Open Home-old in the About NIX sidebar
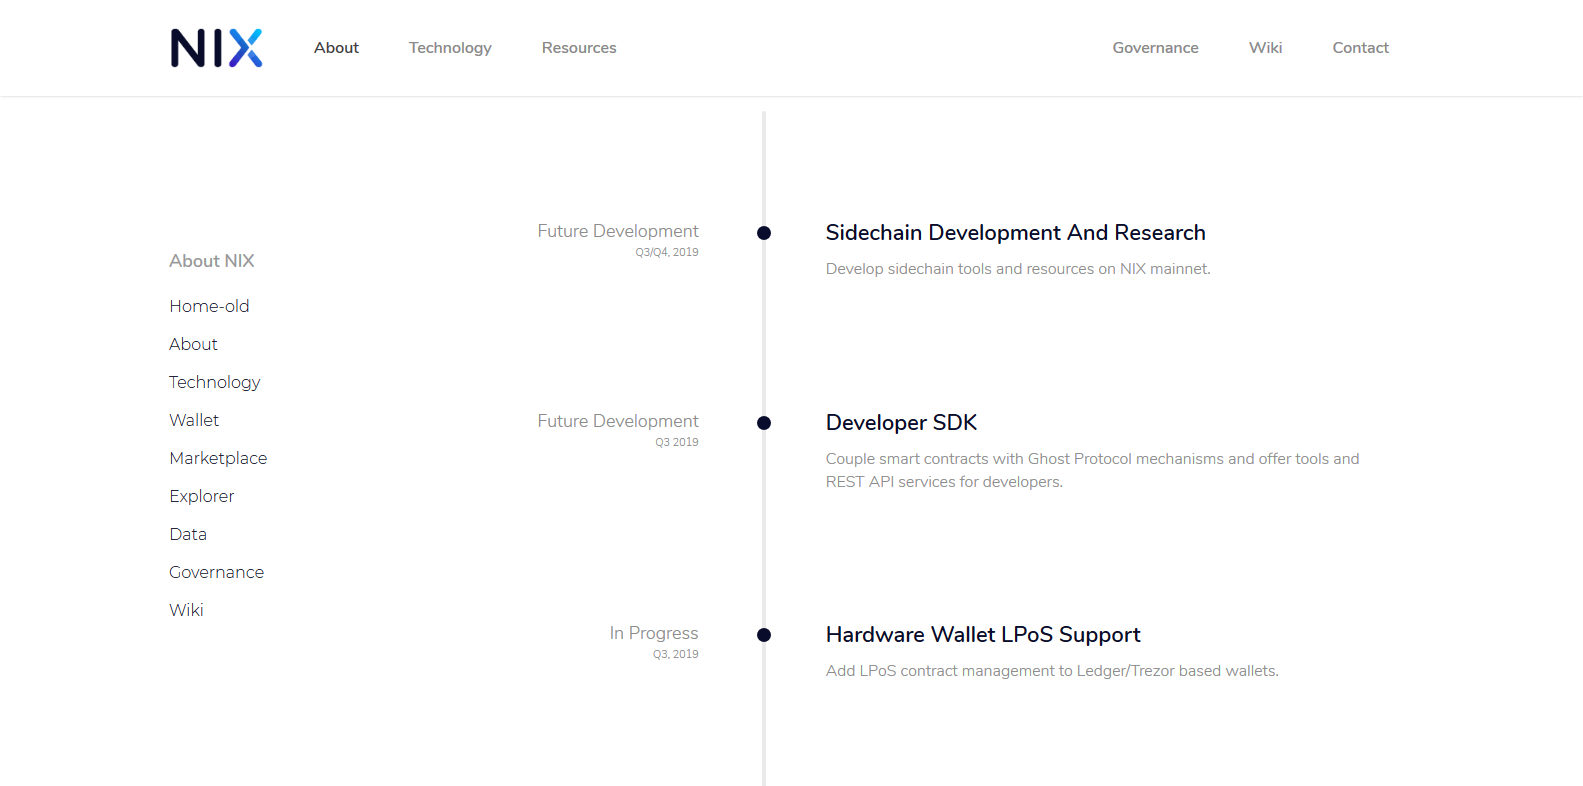This screenshot has width=1583, height=786. (209, 306)
